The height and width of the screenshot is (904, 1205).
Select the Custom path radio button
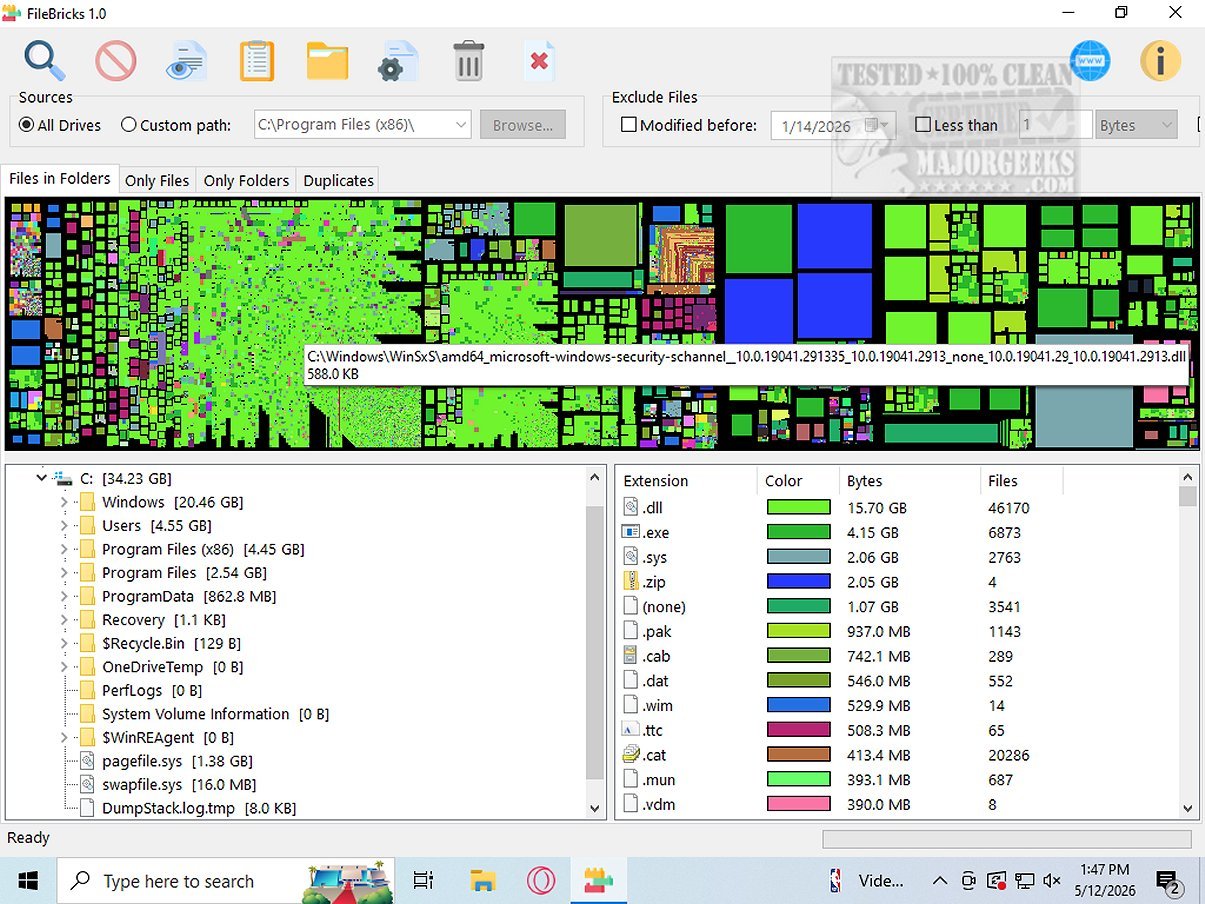(x=128, y=125)
